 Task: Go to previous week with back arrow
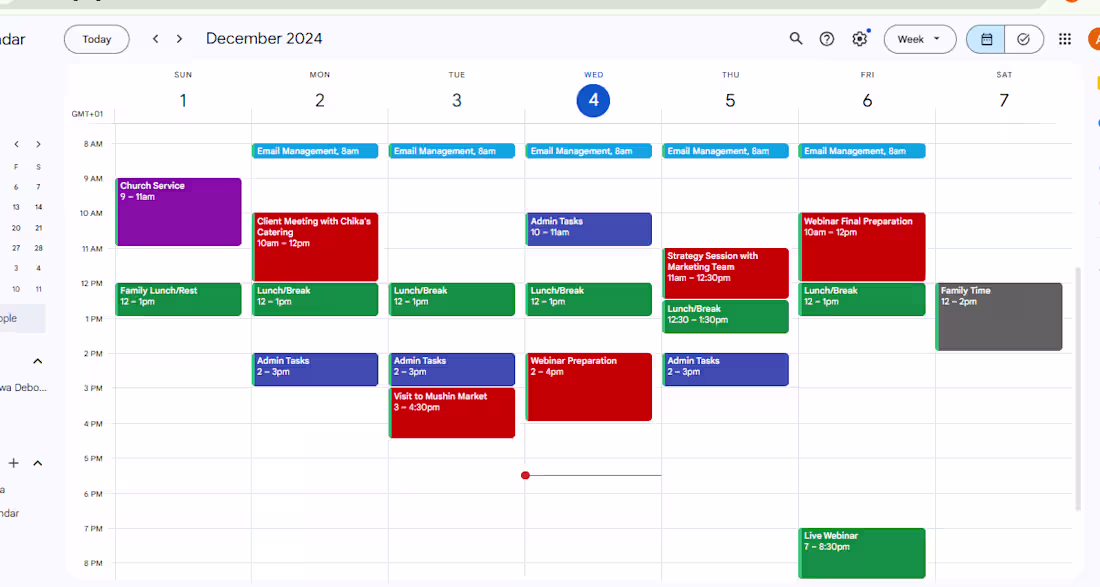tap(155, 38)
